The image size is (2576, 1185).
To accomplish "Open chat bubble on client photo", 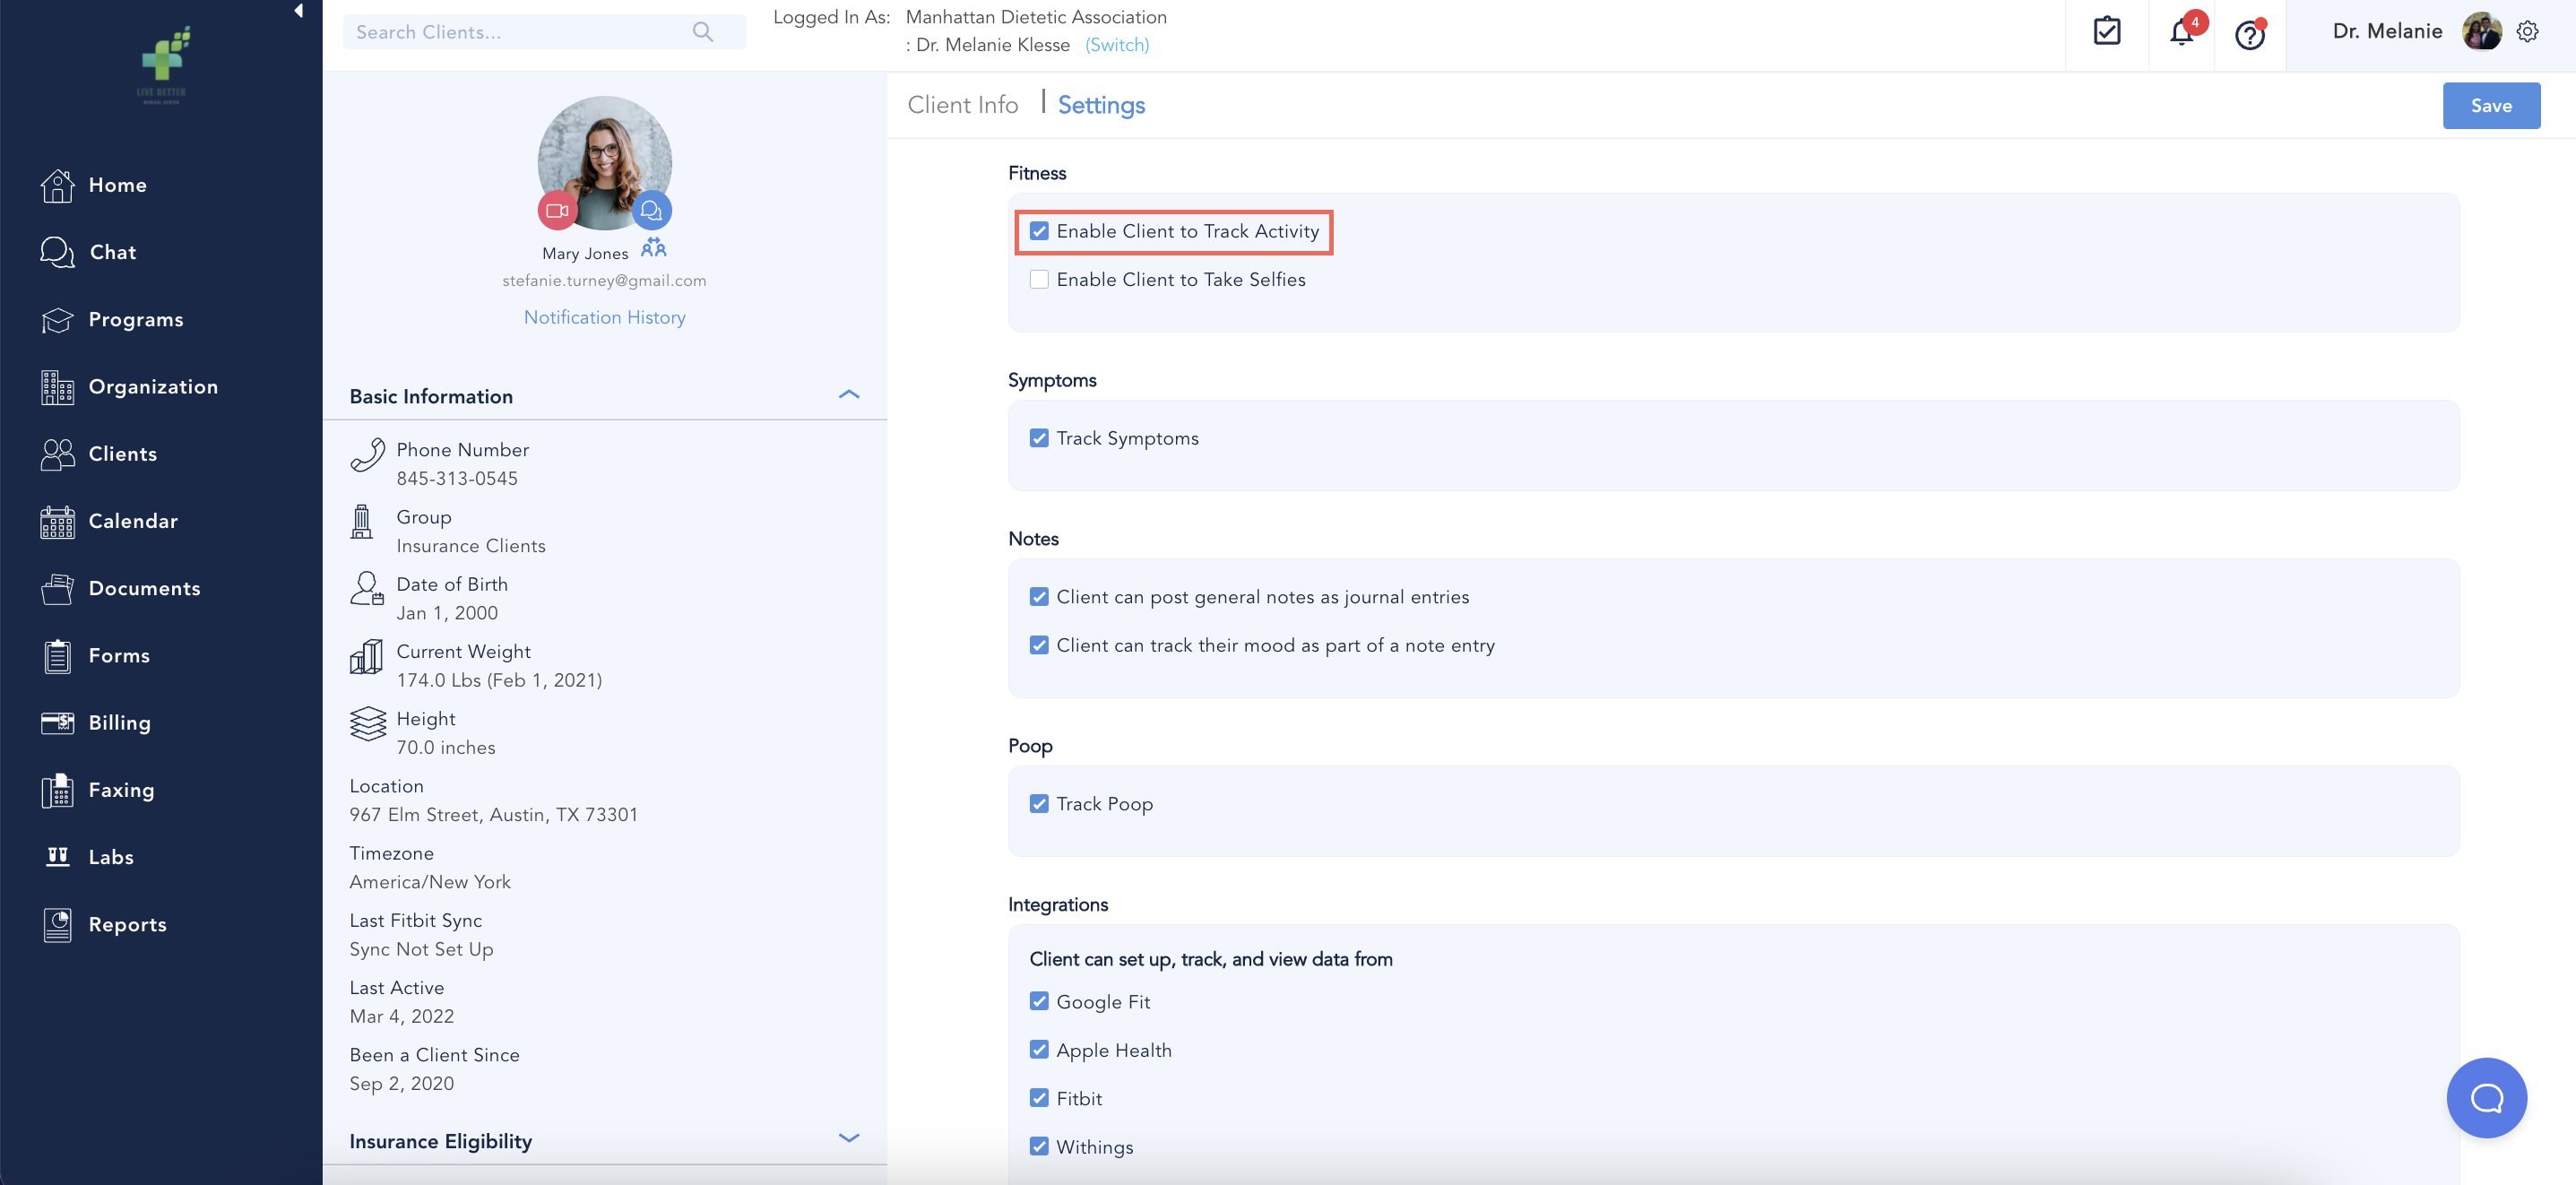I will pyautogui.click(x=651, y=210).
